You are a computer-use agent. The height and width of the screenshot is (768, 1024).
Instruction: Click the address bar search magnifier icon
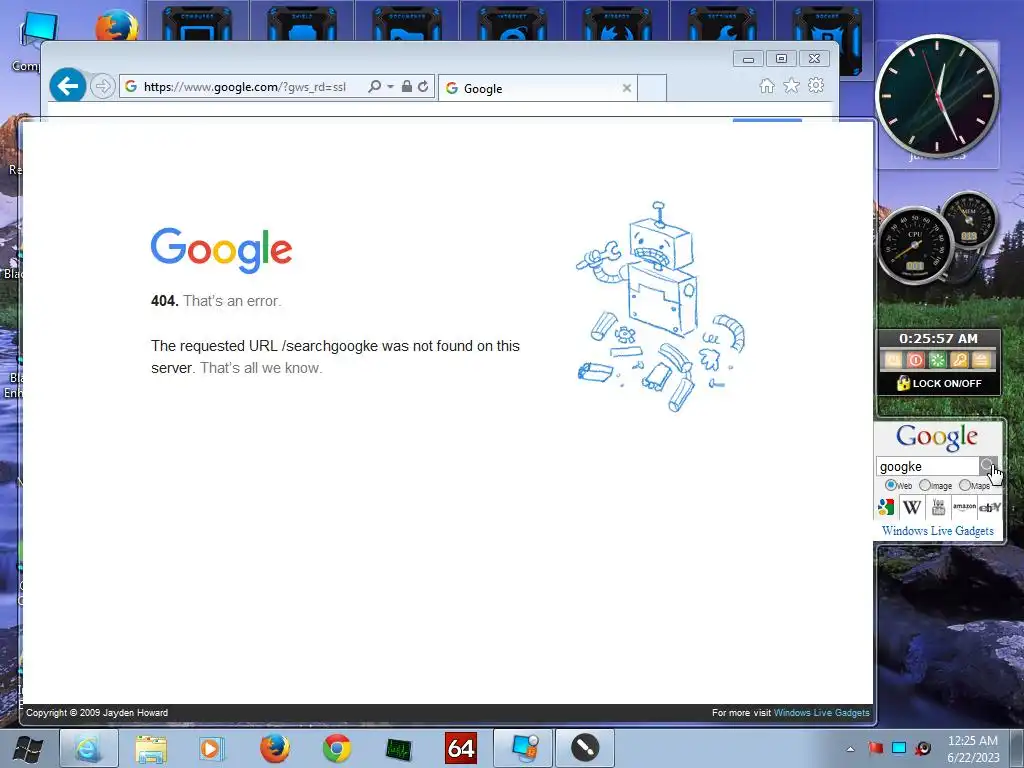[x=374, y=86]
